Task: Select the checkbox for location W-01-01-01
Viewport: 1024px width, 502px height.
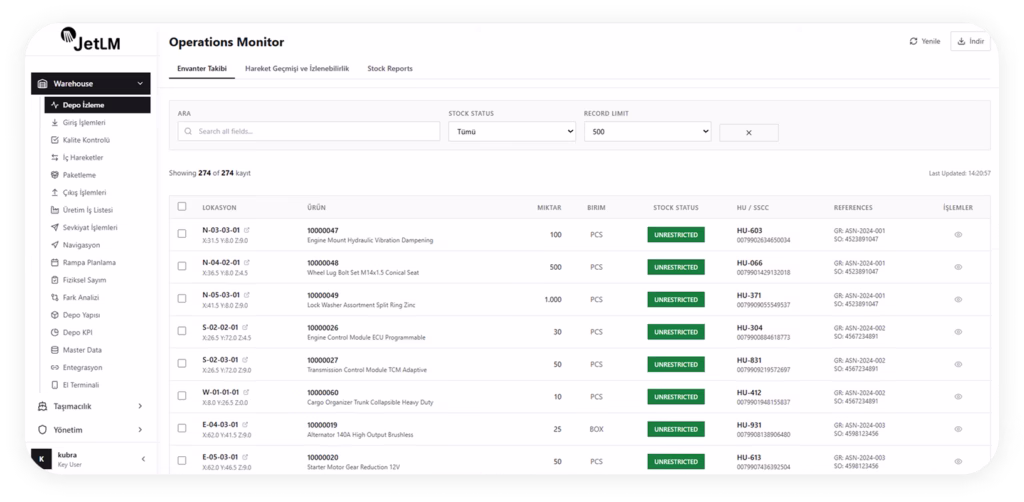Action: [181, 397]
